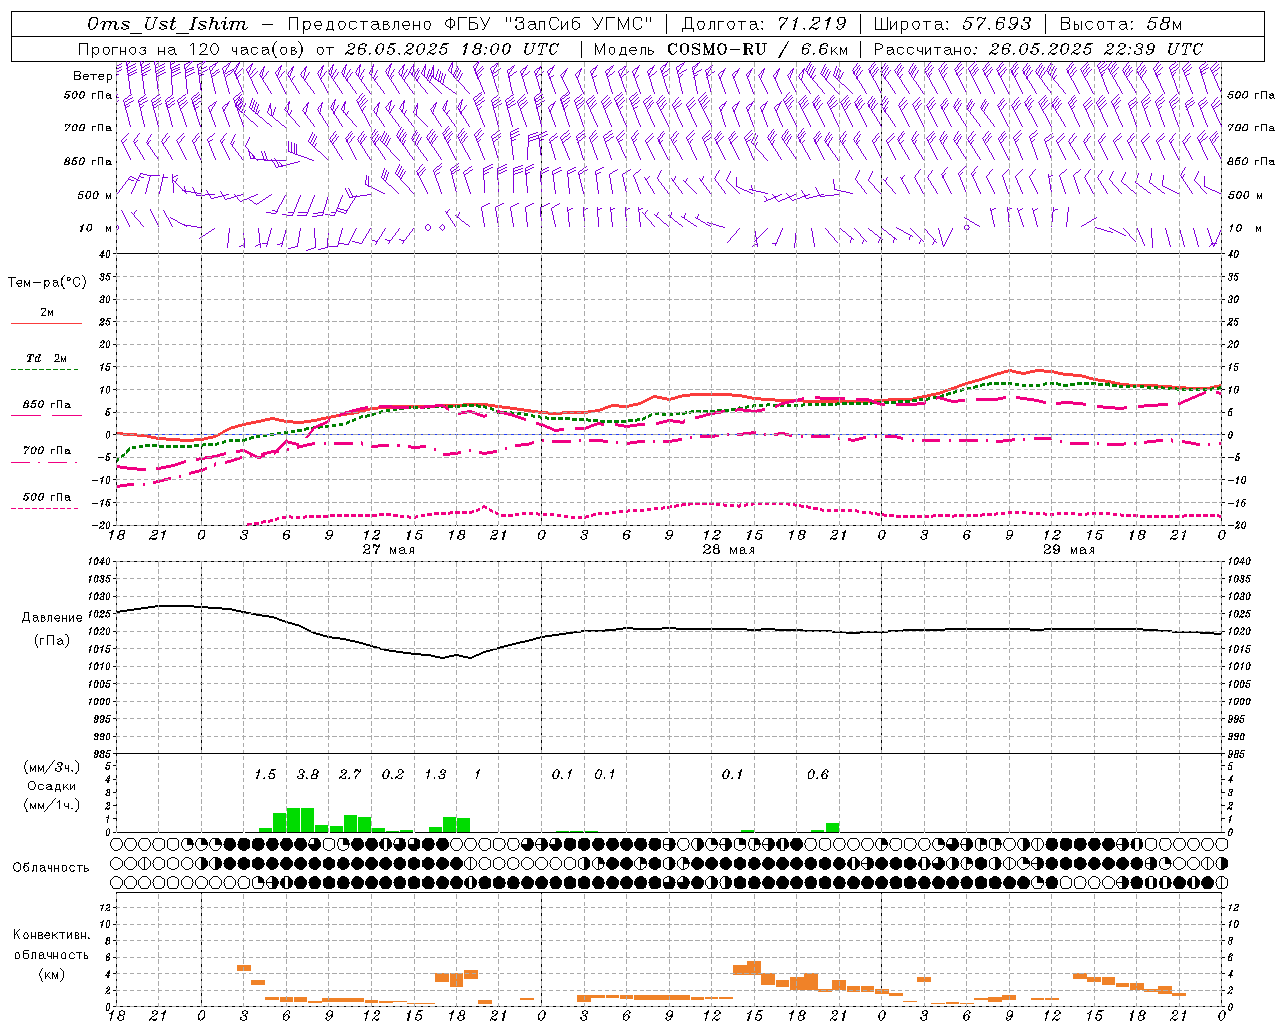Click the 2.7 precipitation total value
This screenshot has height=1024, width=1280.
pos(350,775)
